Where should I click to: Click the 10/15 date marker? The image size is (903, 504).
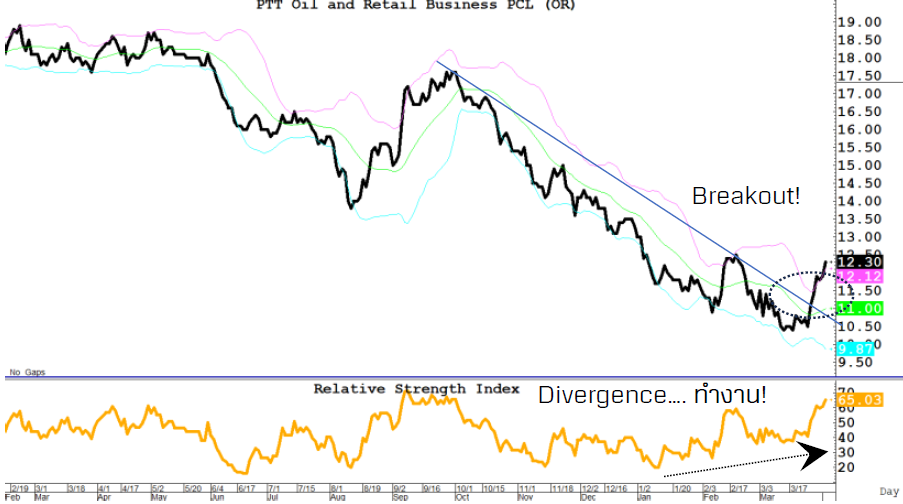pyautogui.click(x=494, y=488)
